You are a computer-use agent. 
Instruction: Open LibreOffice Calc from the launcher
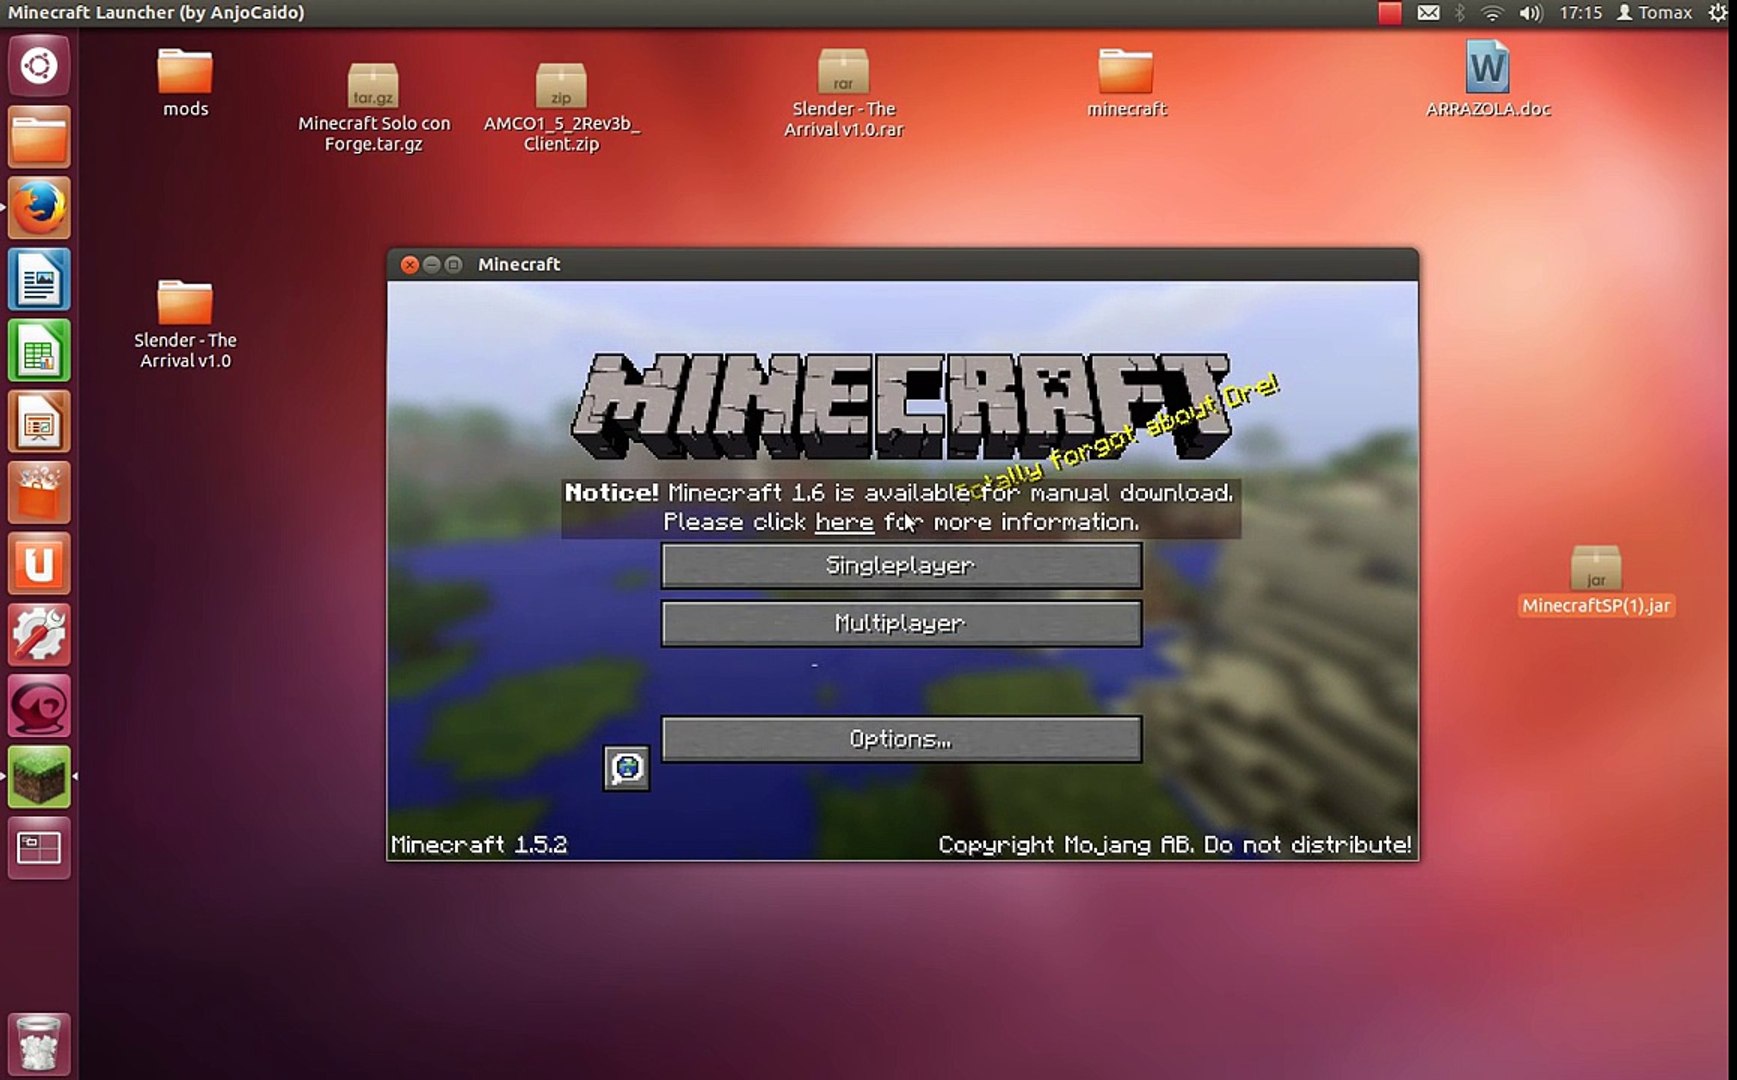(39, 350)
